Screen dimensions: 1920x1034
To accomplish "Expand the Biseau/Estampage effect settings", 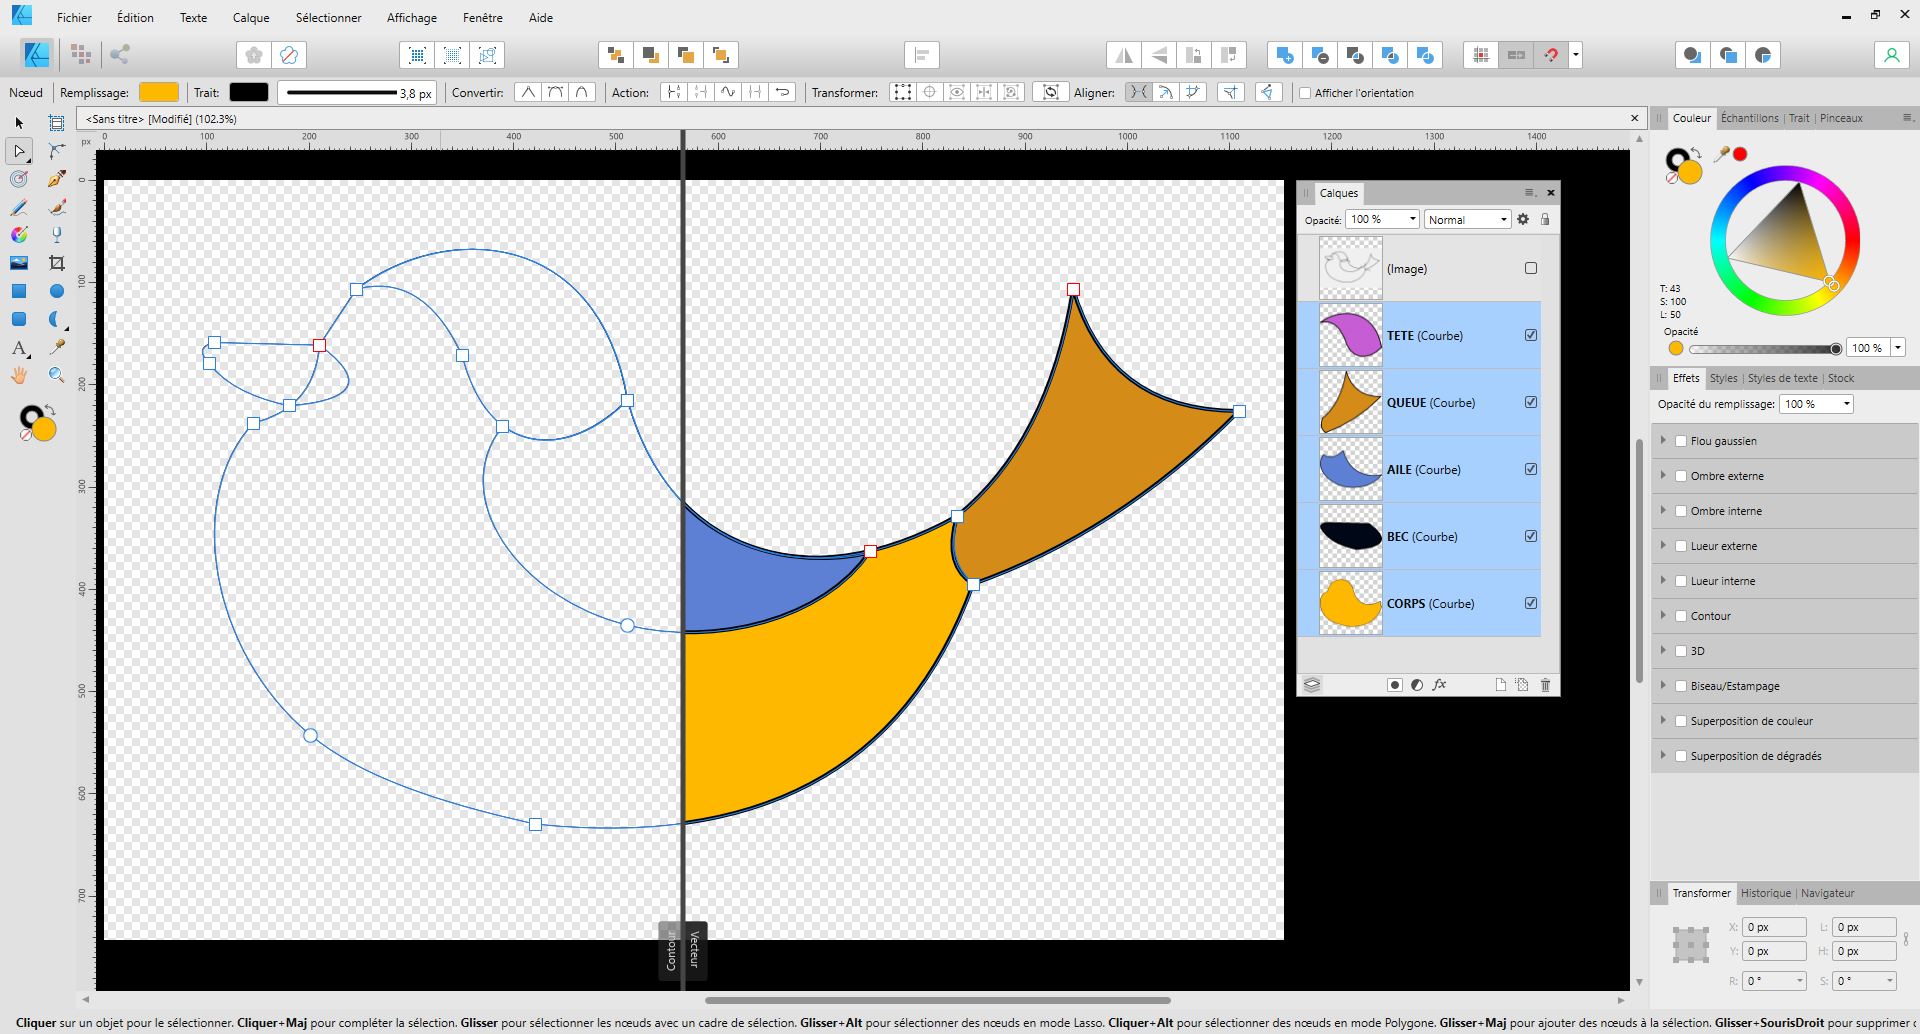I will (x=1664, y=685).
